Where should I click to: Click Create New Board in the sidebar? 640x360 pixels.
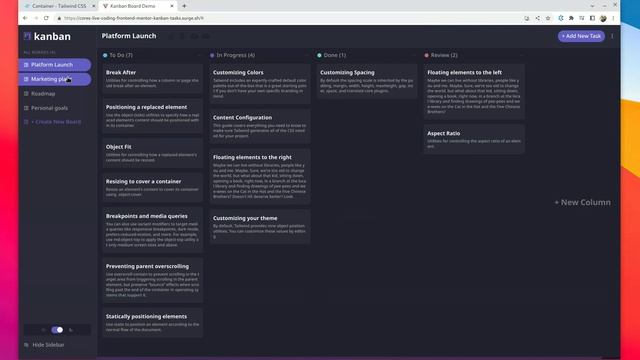click(56, 122)
